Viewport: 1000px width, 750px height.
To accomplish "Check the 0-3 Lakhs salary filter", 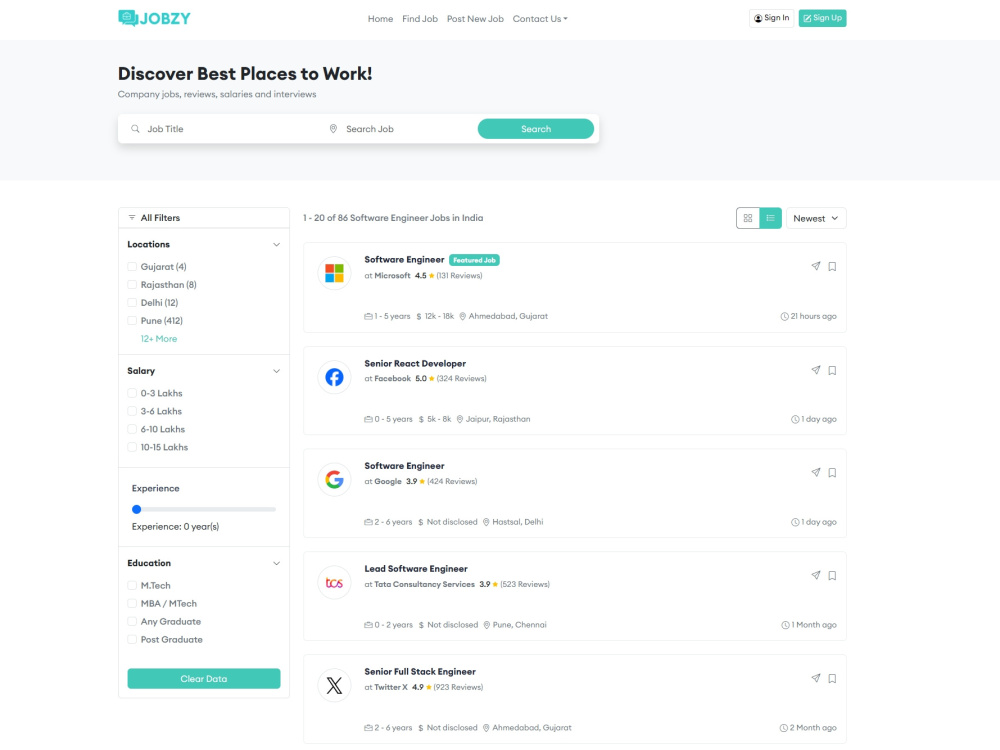I will (x=132, y=393).
